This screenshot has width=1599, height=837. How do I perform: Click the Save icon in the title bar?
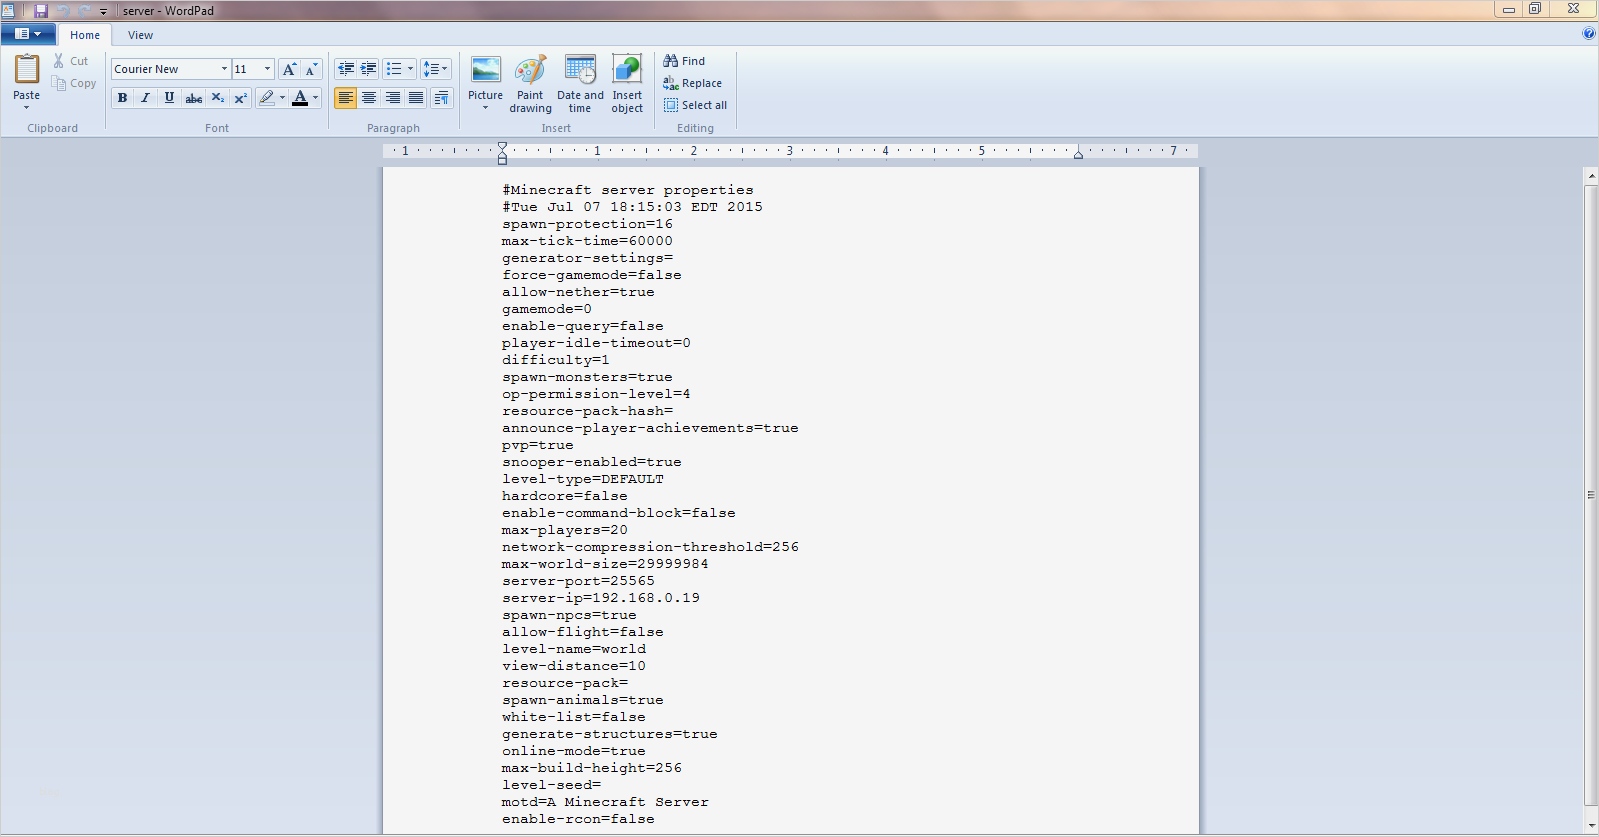[x=41, y=10]
